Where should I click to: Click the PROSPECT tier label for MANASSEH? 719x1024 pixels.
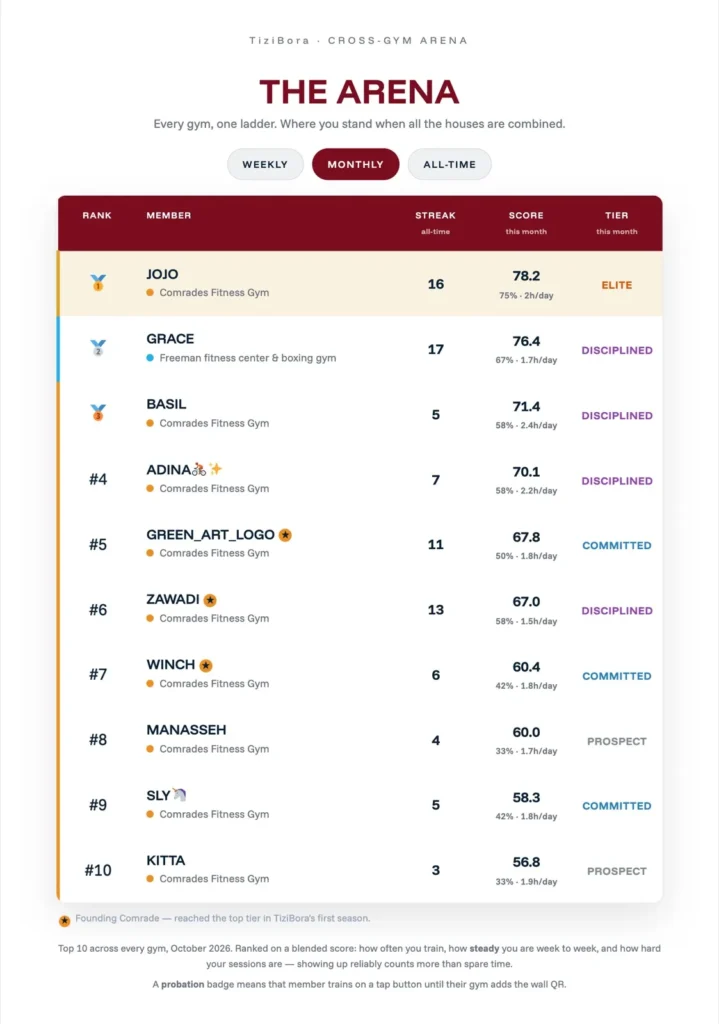coord(616,742)
